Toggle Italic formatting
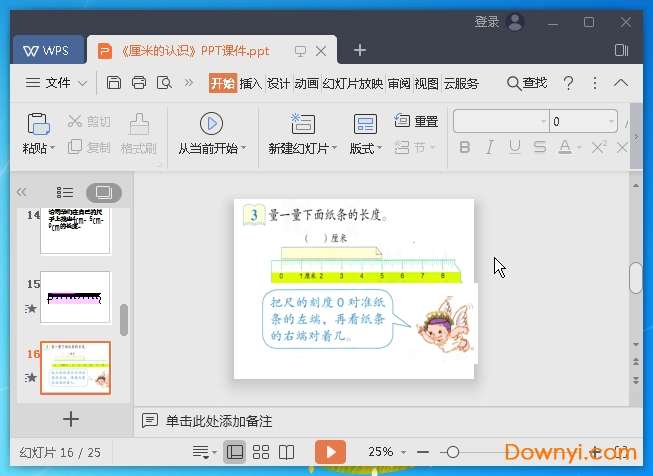This screenshot has height=476, width=653. tap(490, 147)
